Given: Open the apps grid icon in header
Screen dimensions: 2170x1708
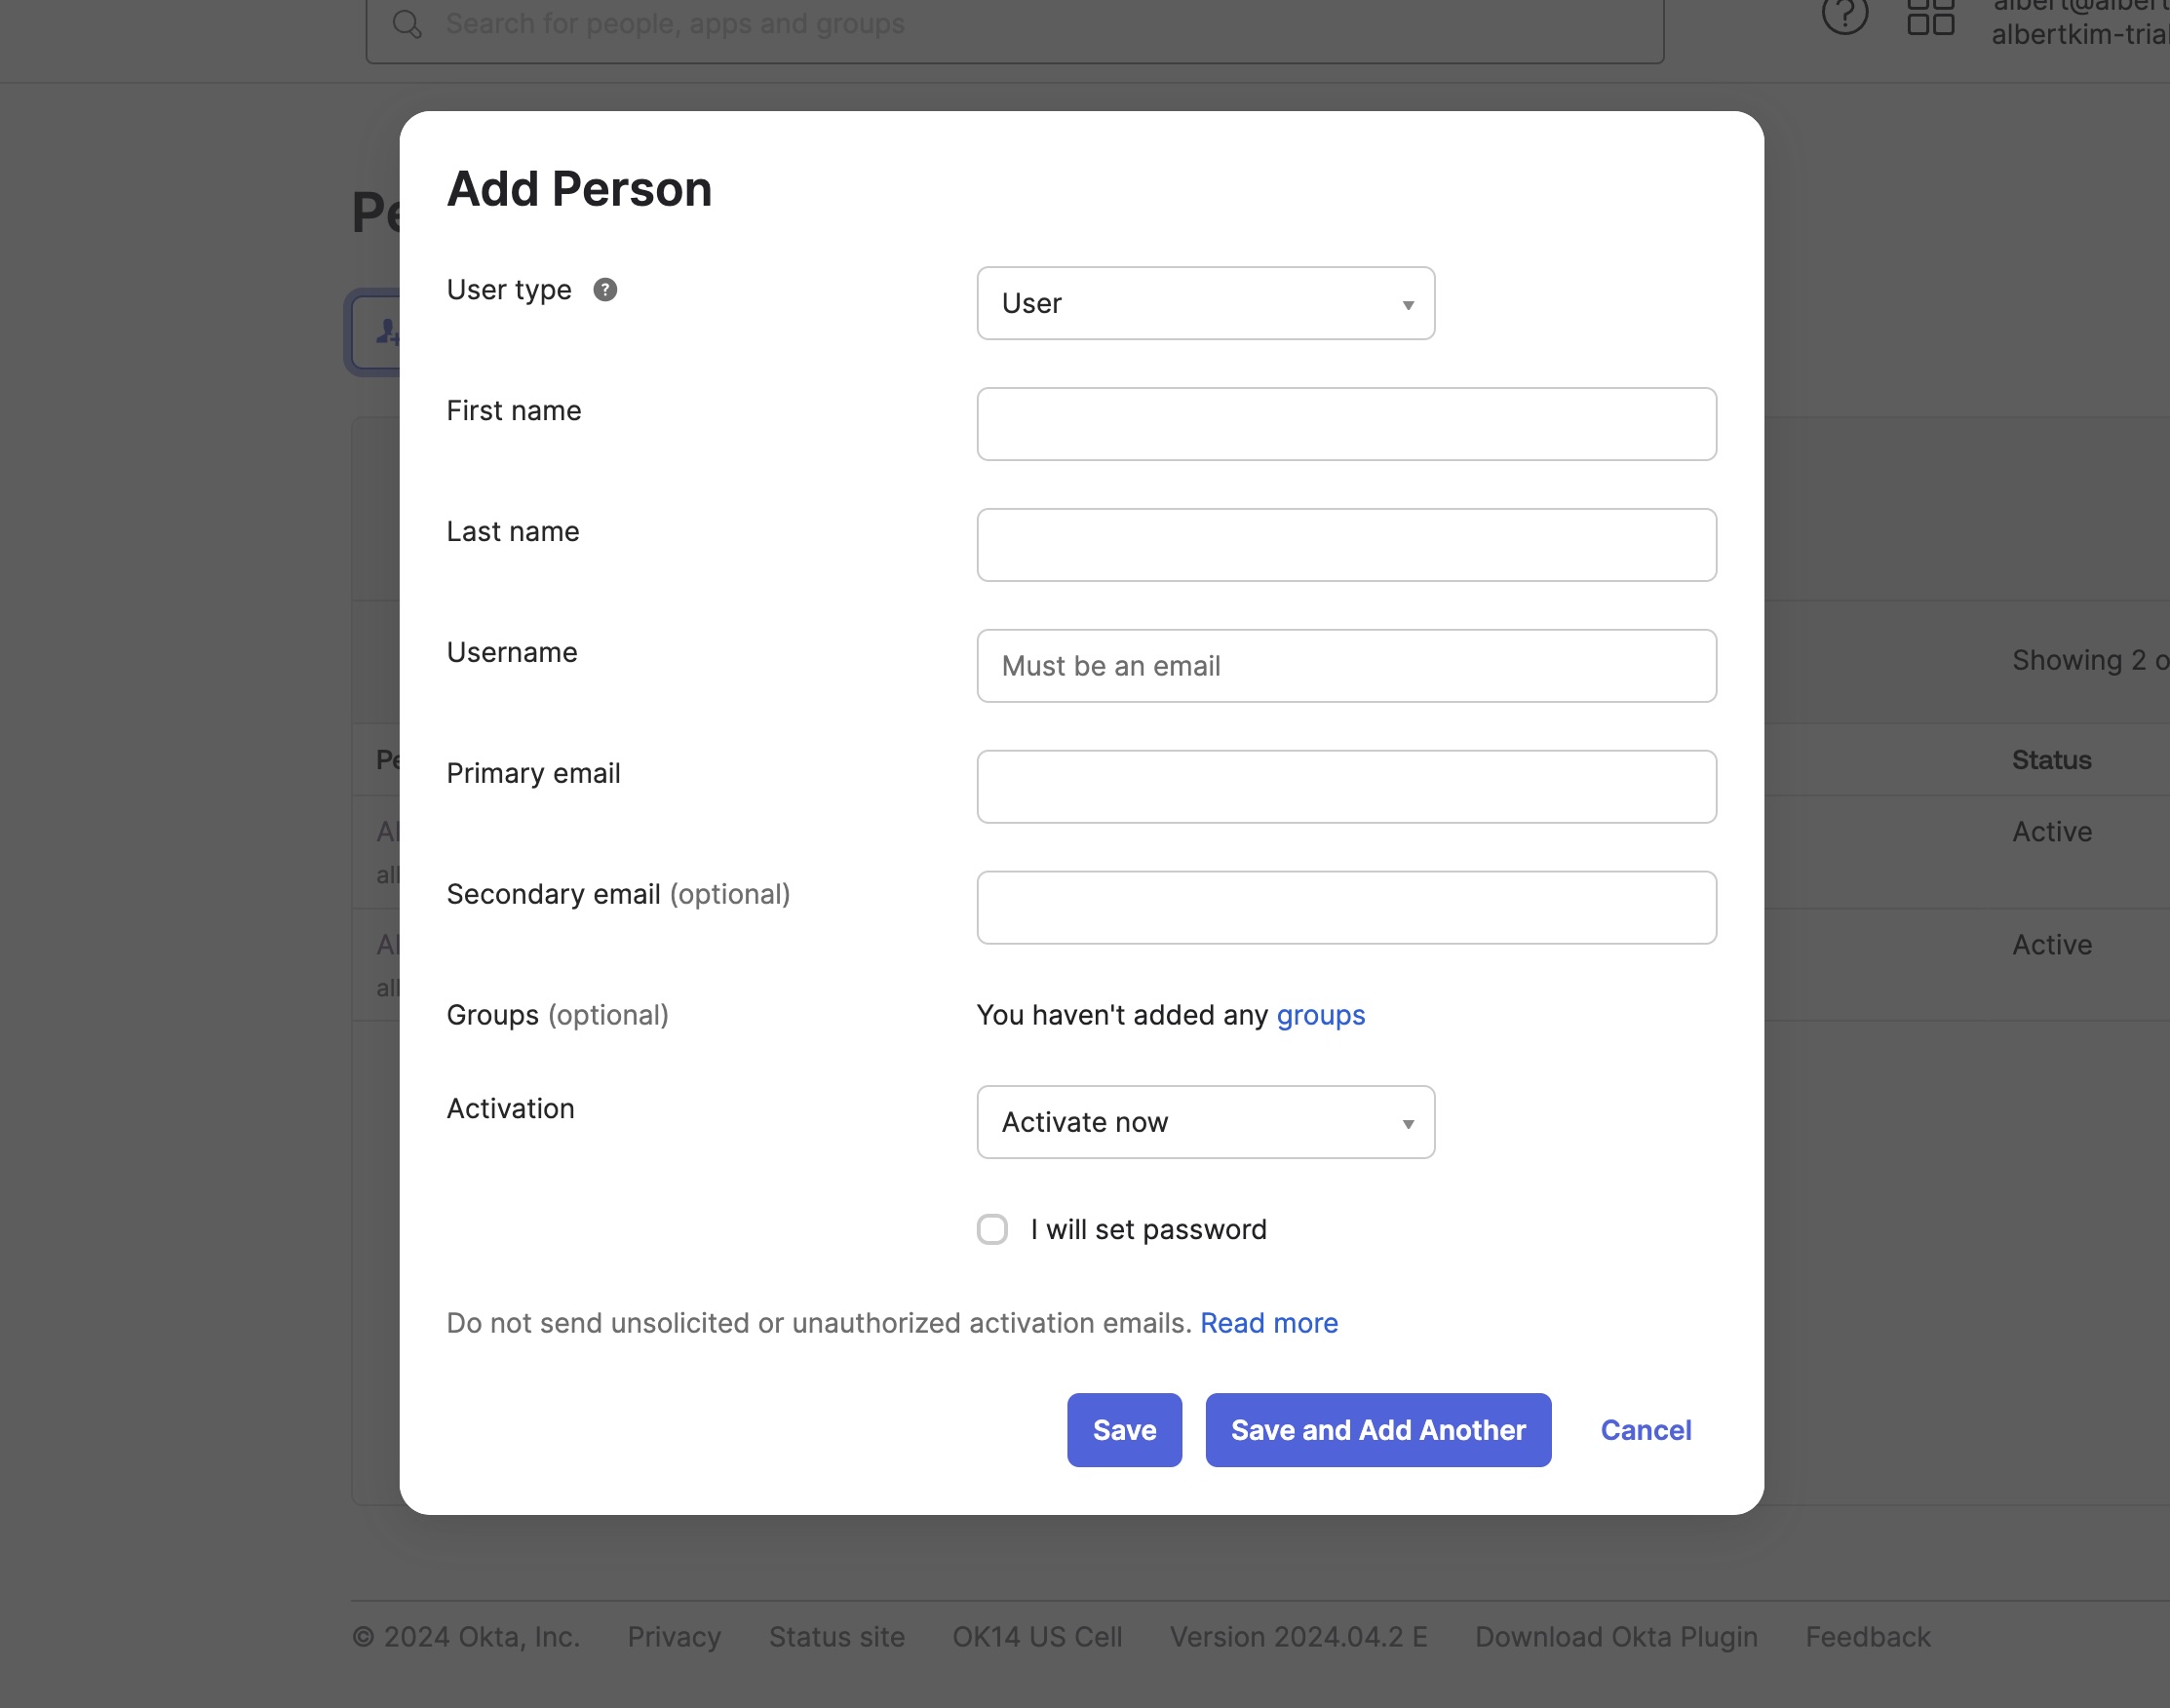Looking at the screenshot, I should tap(1930, 15).
